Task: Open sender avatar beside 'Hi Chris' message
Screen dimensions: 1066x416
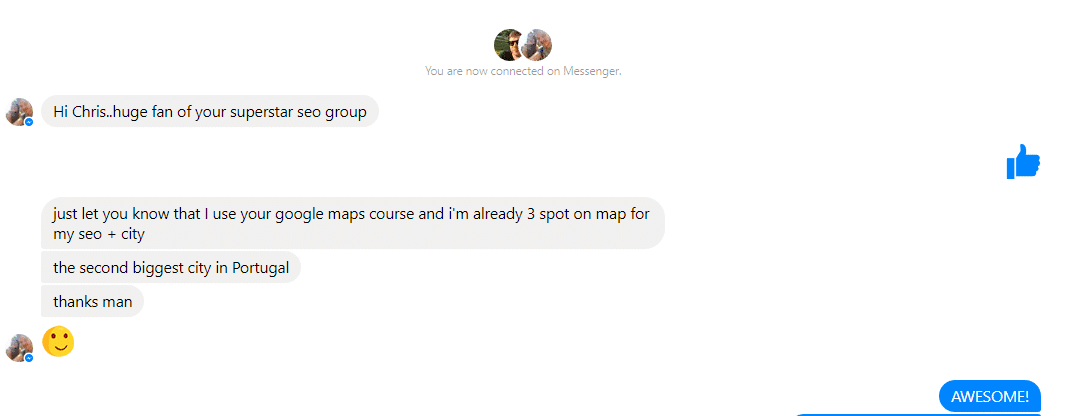Action: [20, 112]
